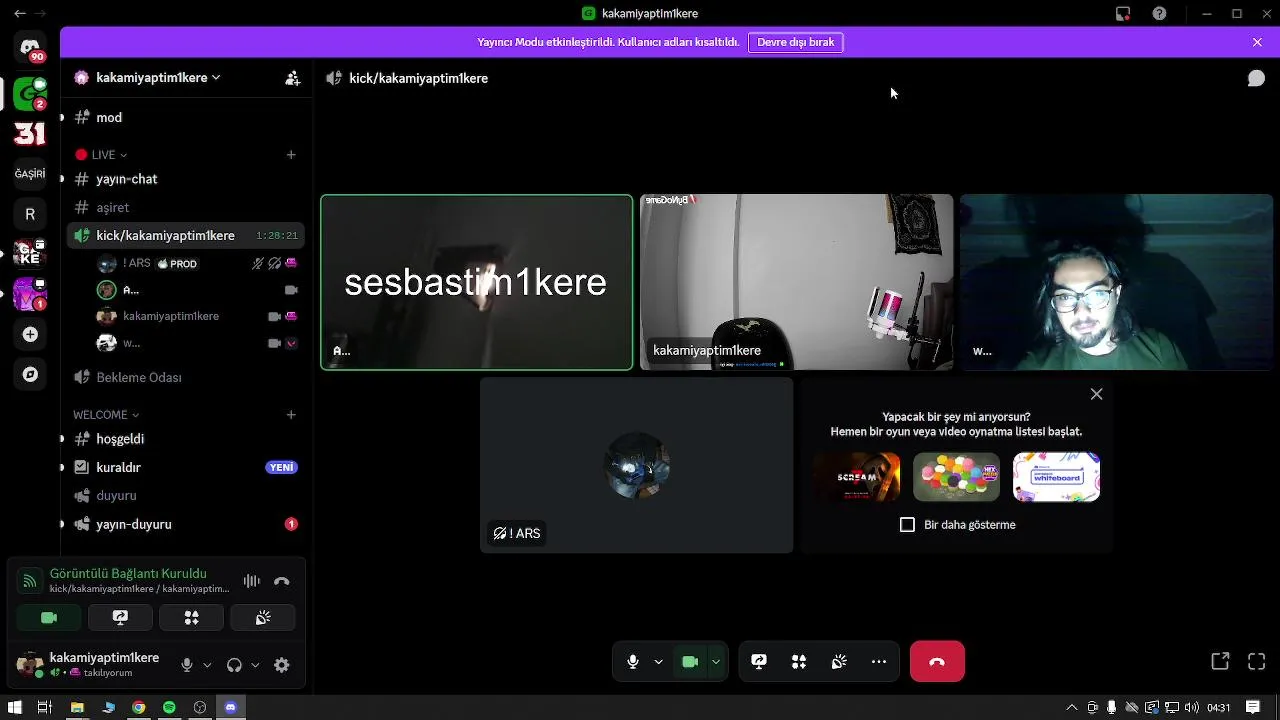1280x720 pixels.
Task: Open the yayın-chat channel
Action: tap(186, 179)
